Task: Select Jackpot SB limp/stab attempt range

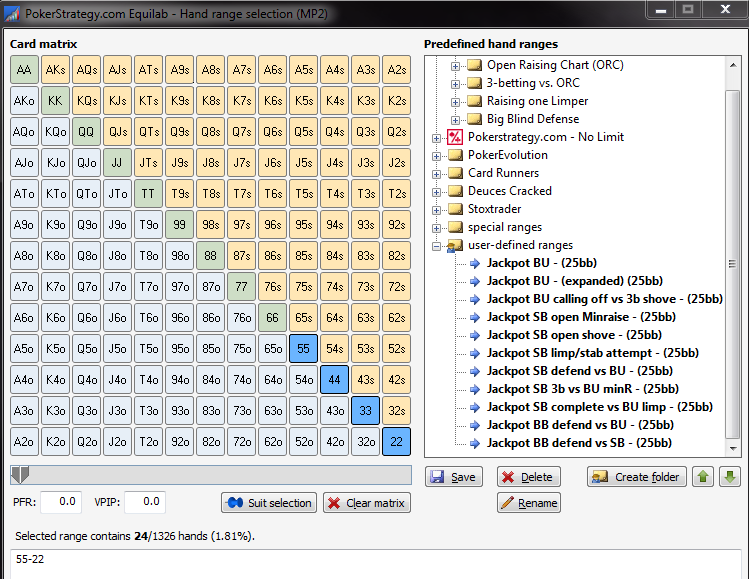Action: click(593, 353)
